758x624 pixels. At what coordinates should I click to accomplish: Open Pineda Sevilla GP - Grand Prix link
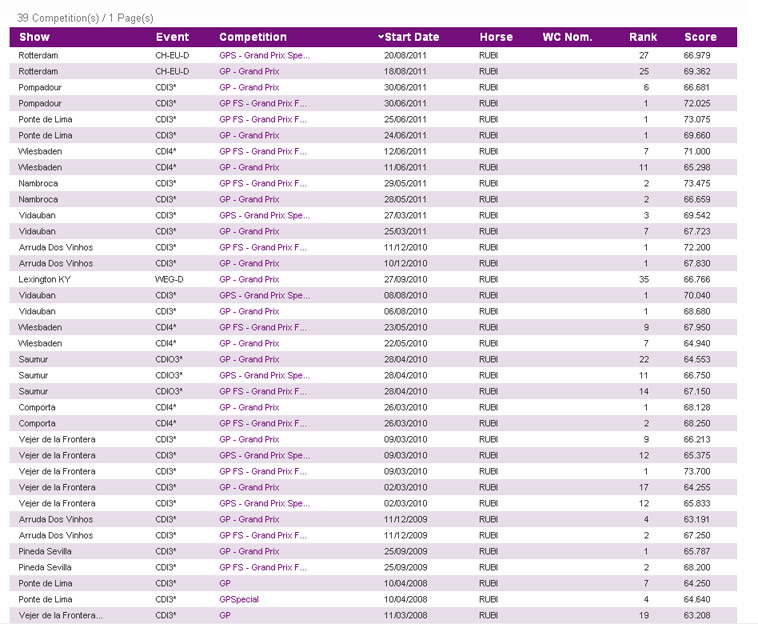(x=249, y=551)
